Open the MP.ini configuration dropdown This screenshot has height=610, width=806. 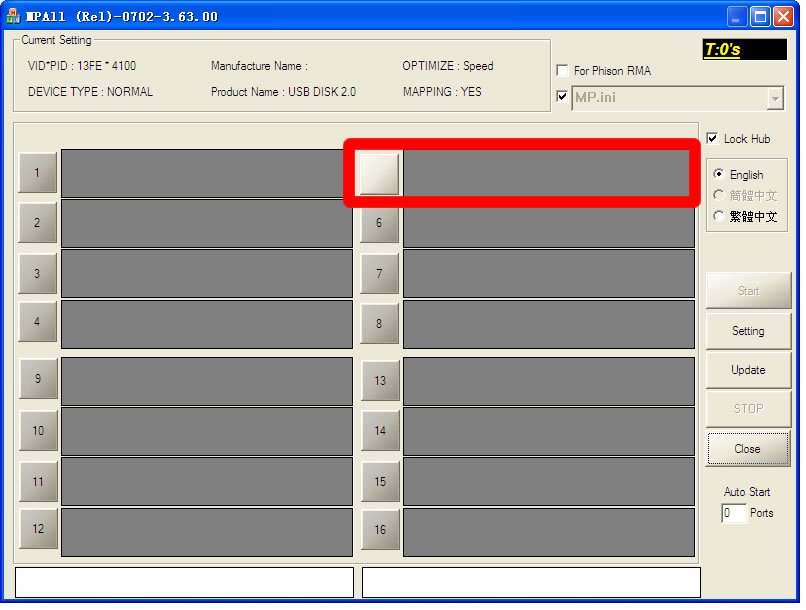(775, 98)
